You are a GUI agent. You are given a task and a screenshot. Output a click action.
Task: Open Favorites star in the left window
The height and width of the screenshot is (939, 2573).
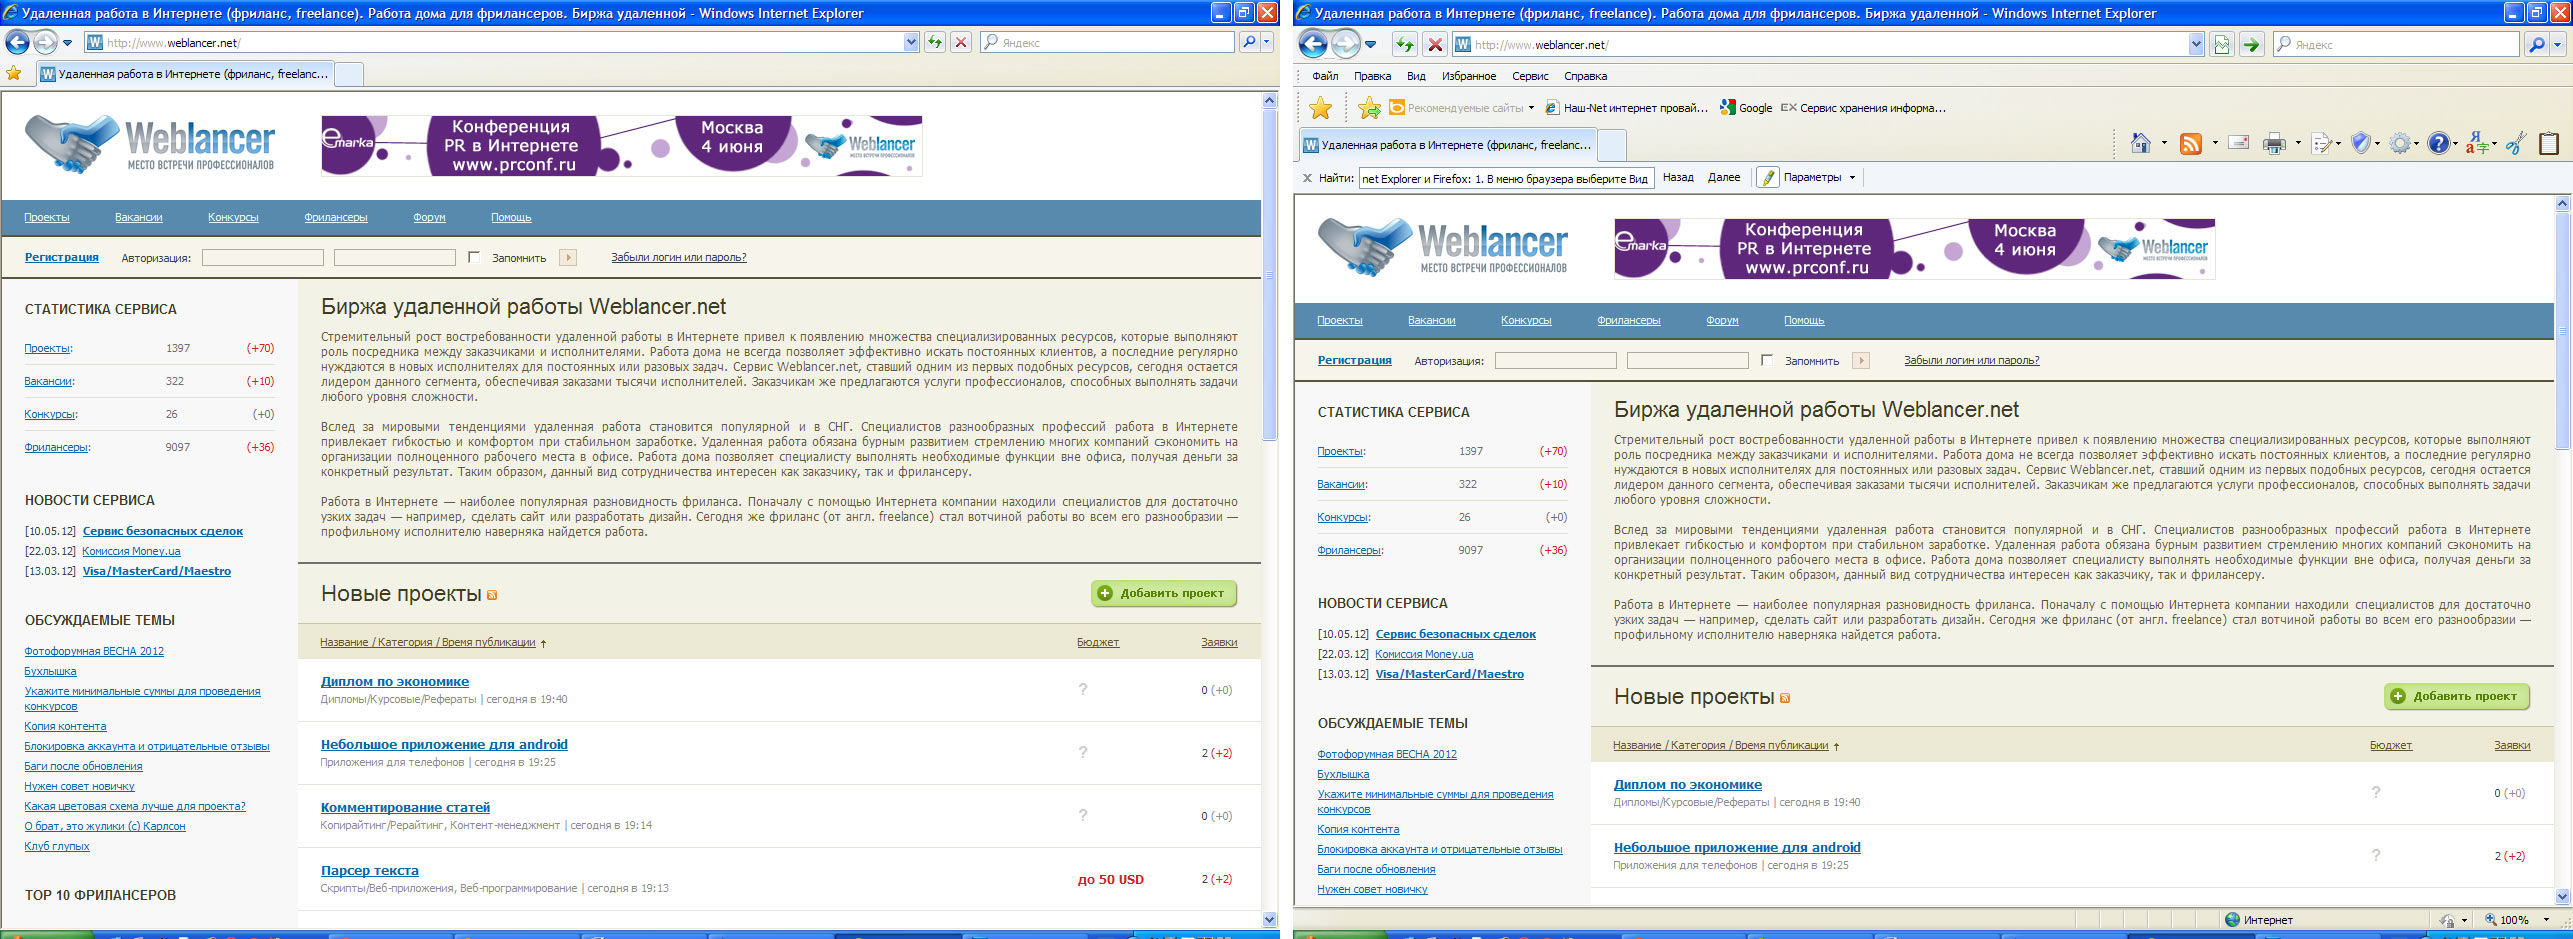(x=14, y=73)
